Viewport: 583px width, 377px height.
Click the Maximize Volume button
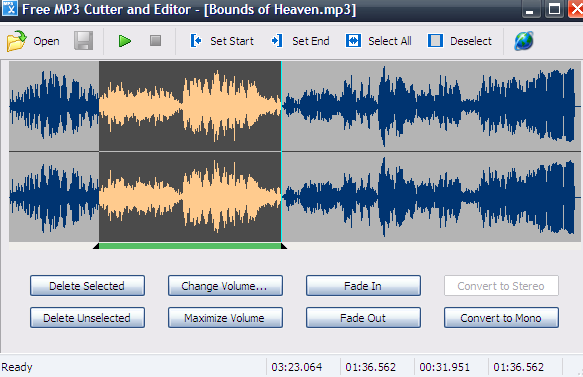click(x=225, y=318)
